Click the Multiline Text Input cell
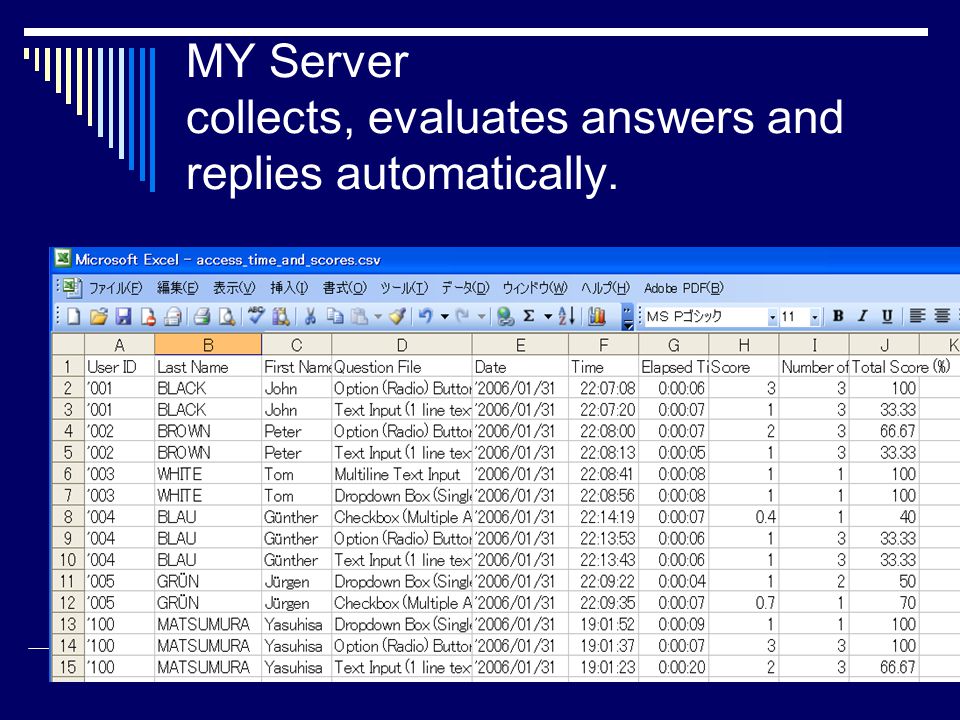The width and height of the screenshot is (960, 720). coord(402,474)
